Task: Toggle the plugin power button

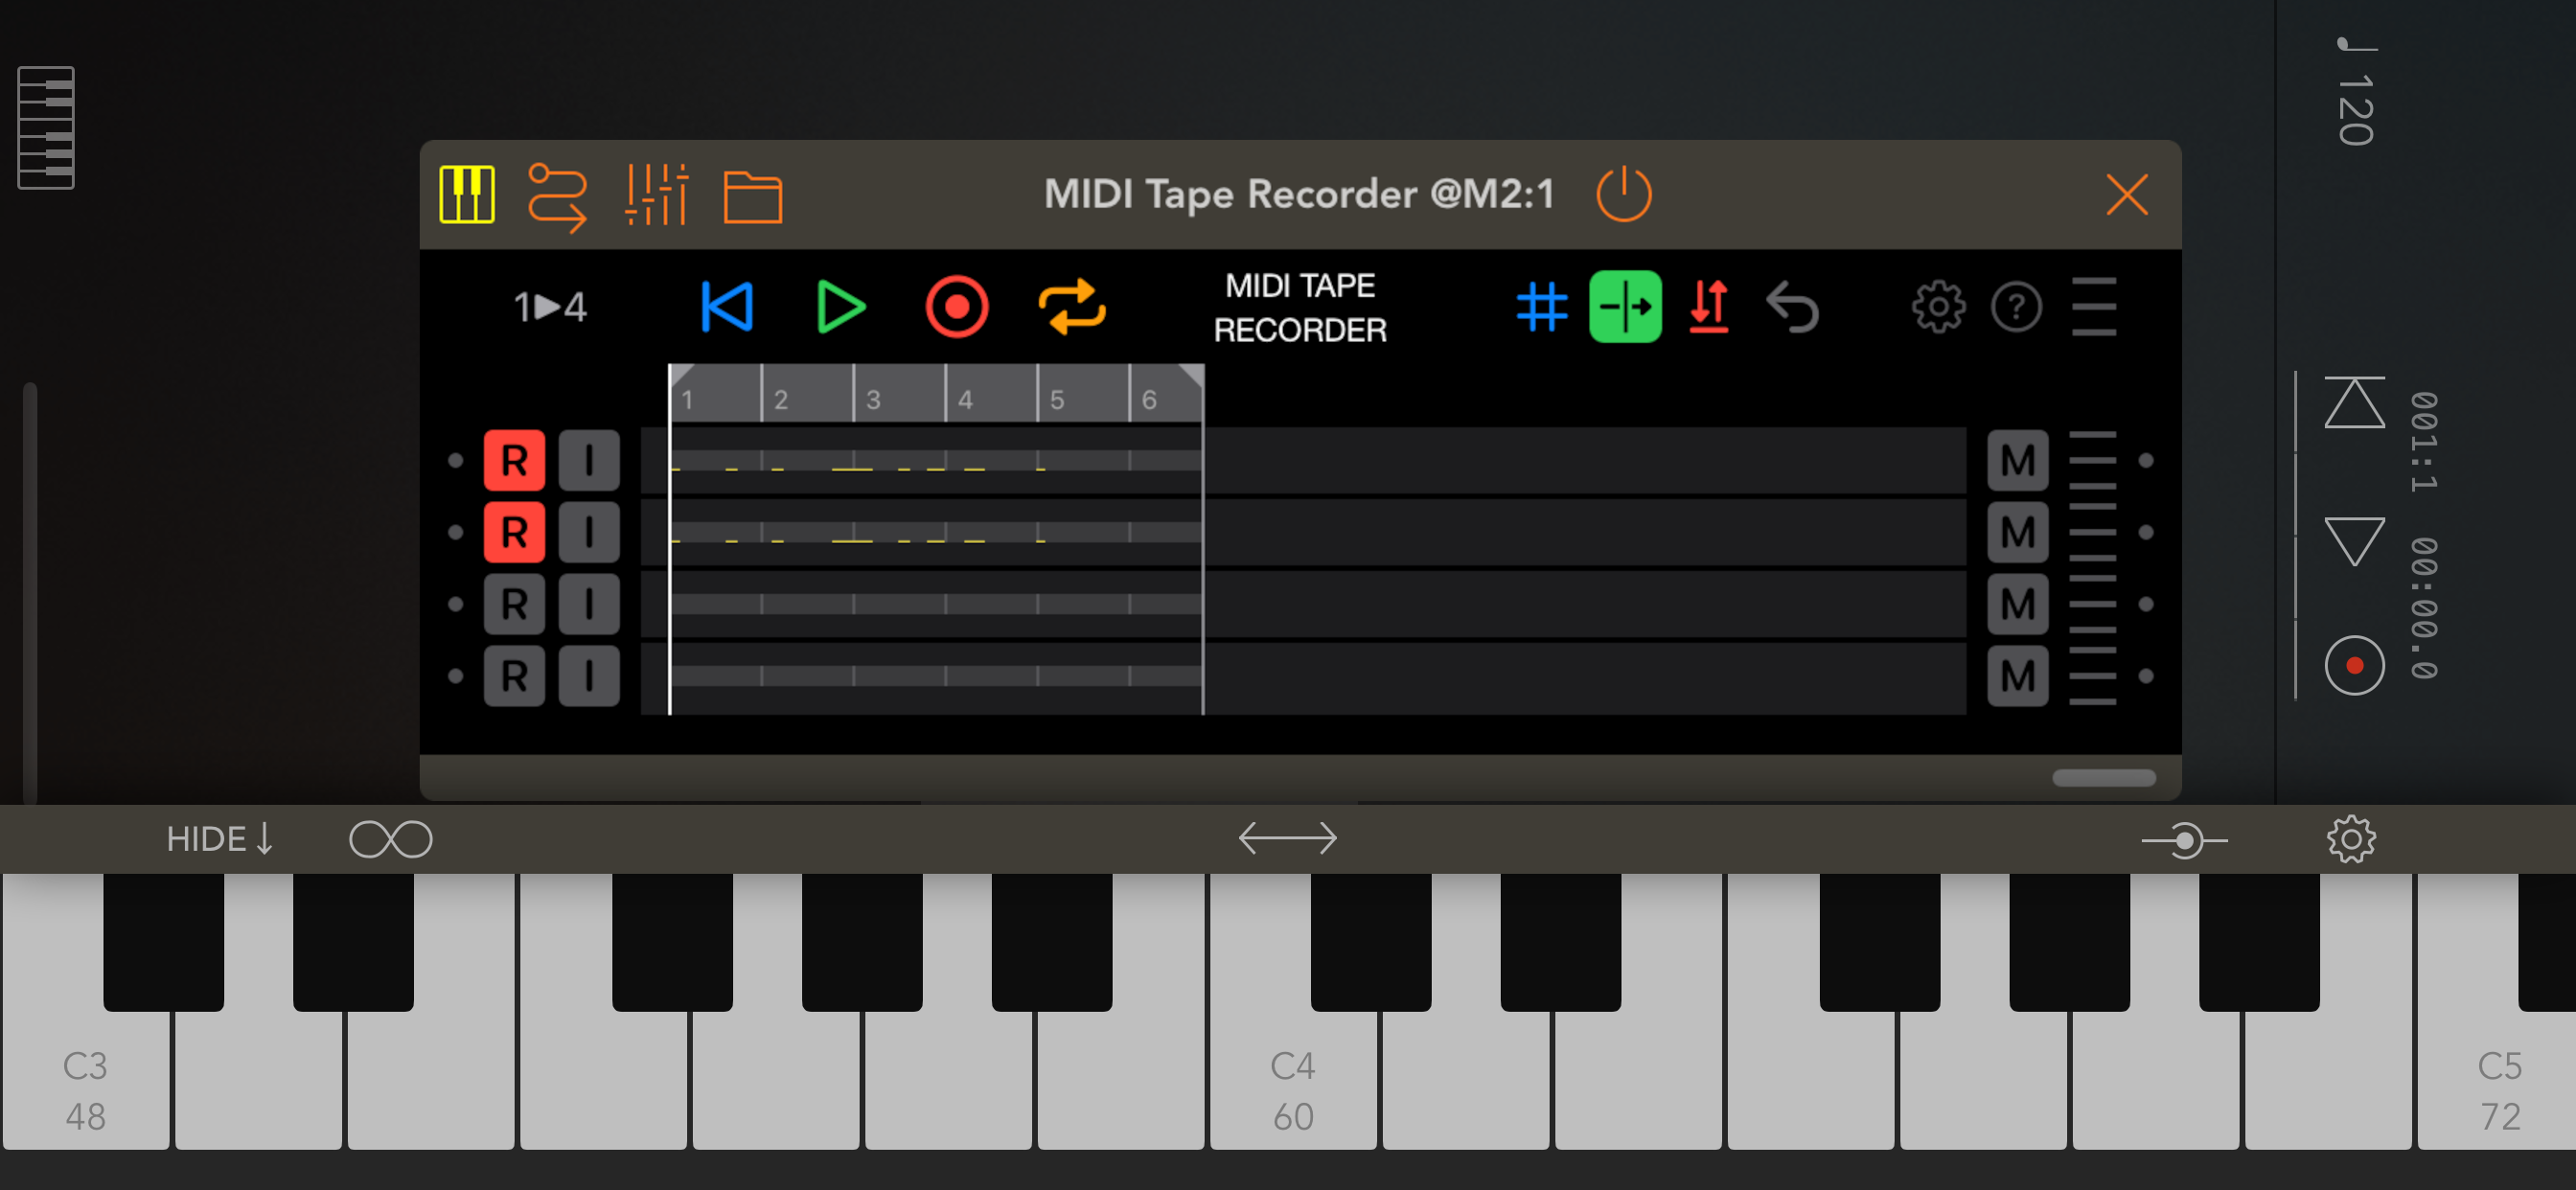Action: coord(1623,194)
